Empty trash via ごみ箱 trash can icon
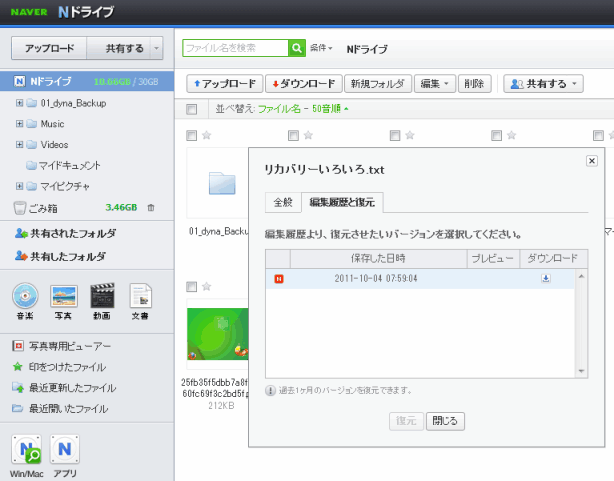614x481 pixels. click(x=151, y=208)
